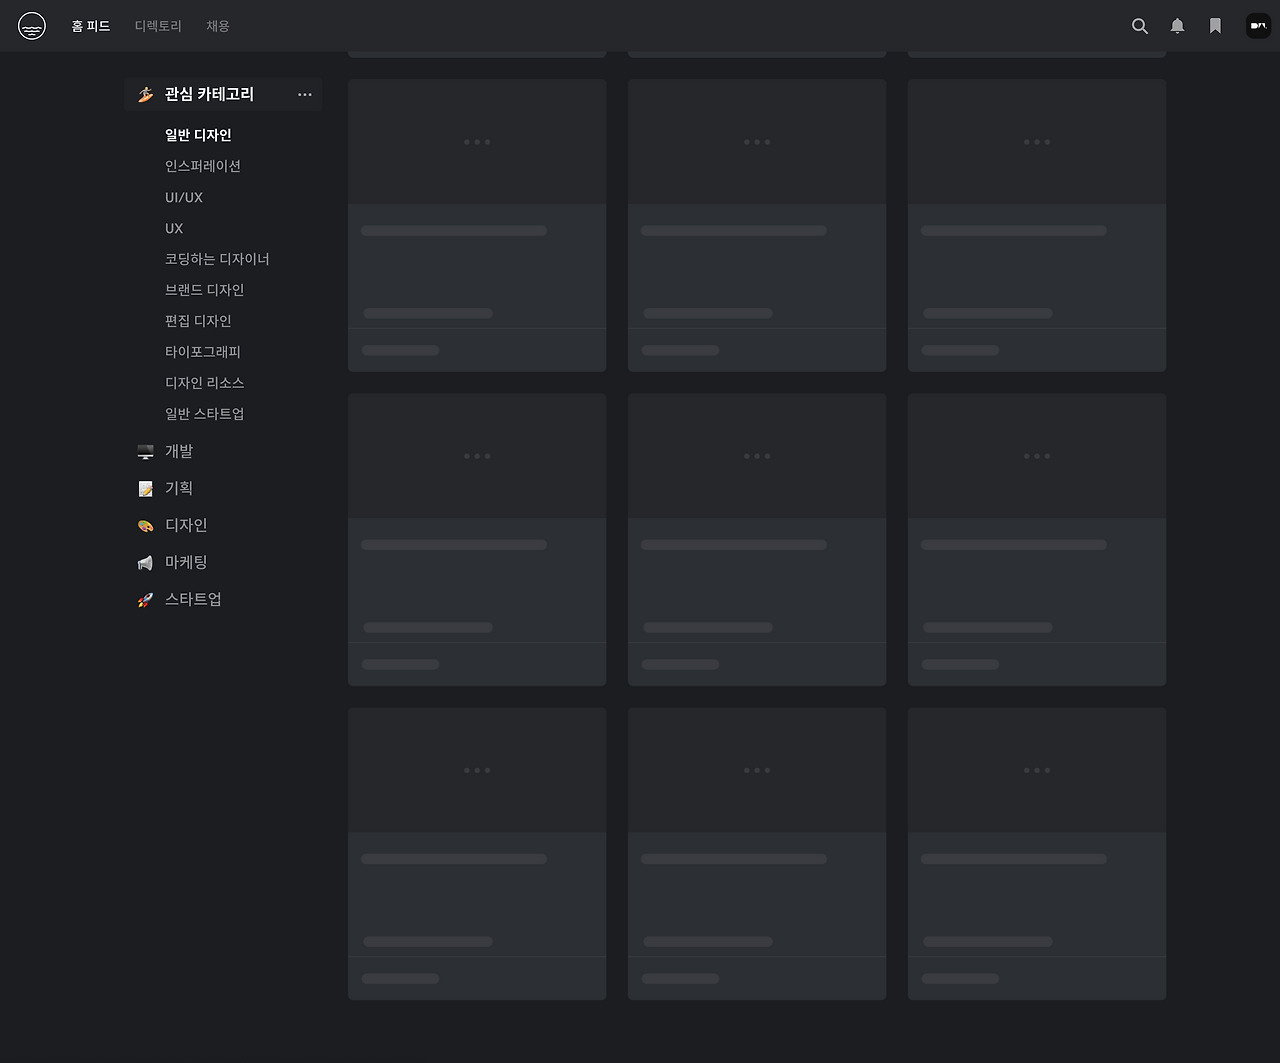Screen dimensions: 1280x1063
Task: Click the surfer icon beside 관심 카테고리
Action: tap(146, 94)
